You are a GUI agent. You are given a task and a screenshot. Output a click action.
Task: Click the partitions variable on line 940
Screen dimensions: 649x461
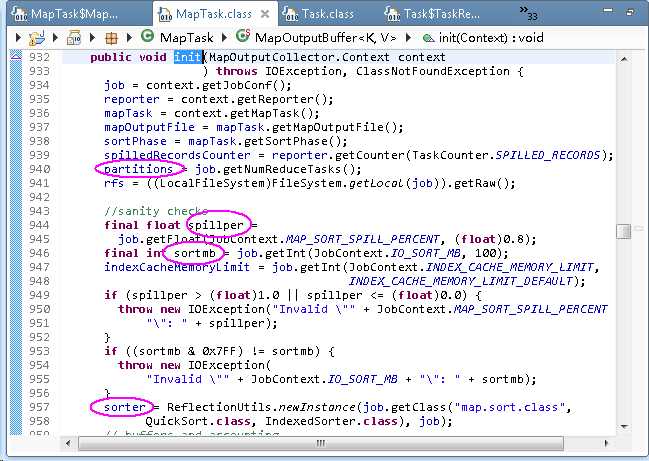138,169
